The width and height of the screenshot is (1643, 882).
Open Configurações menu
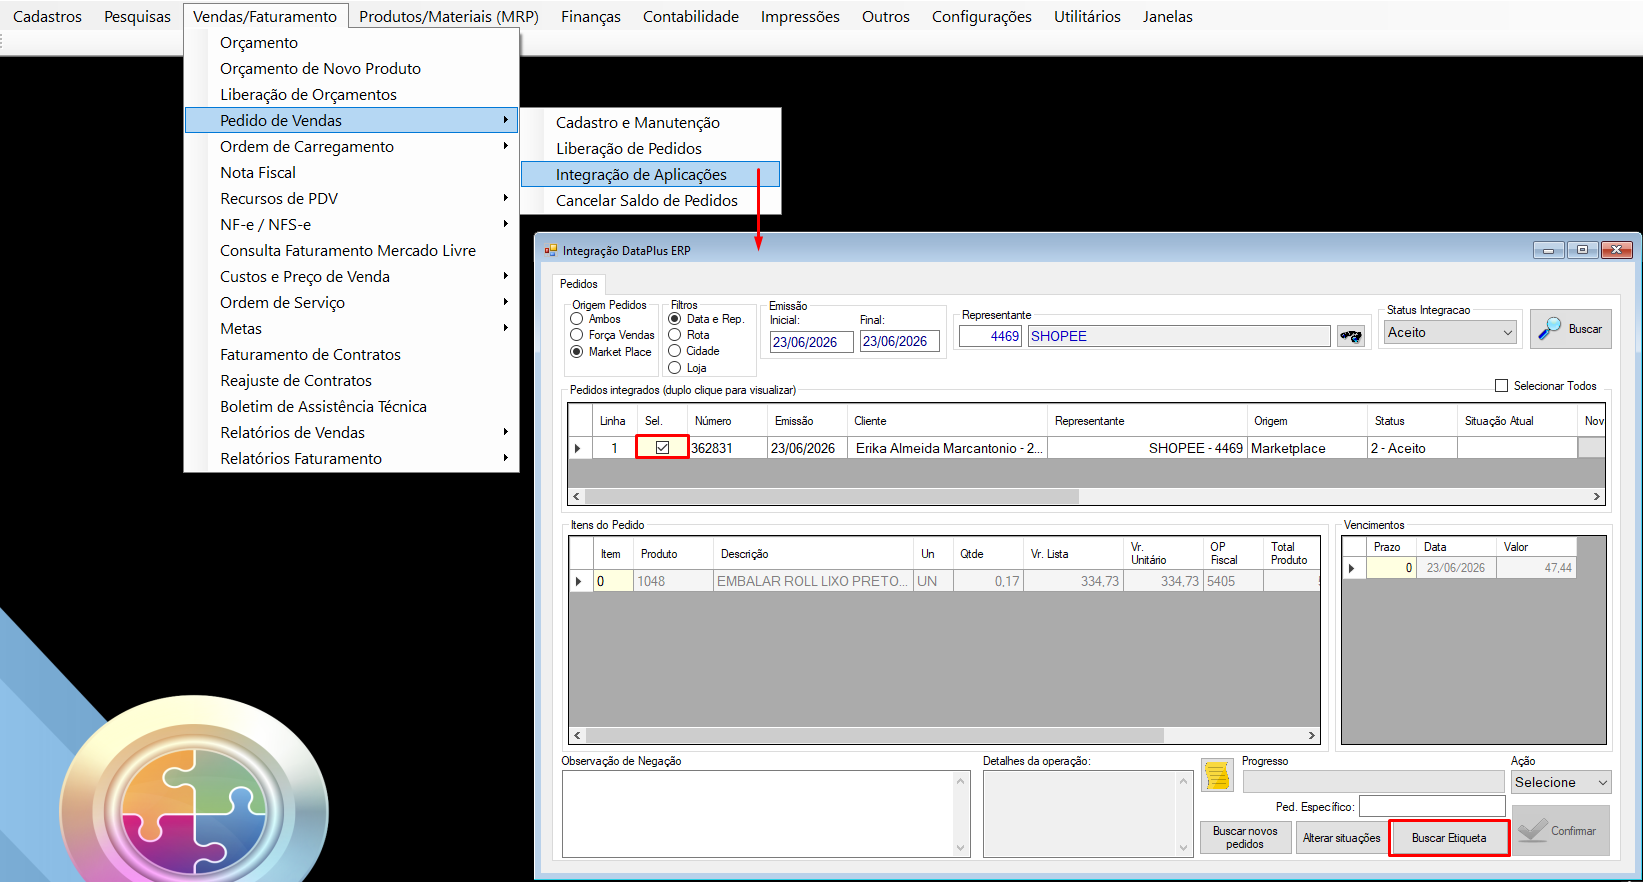pos(981,17)
